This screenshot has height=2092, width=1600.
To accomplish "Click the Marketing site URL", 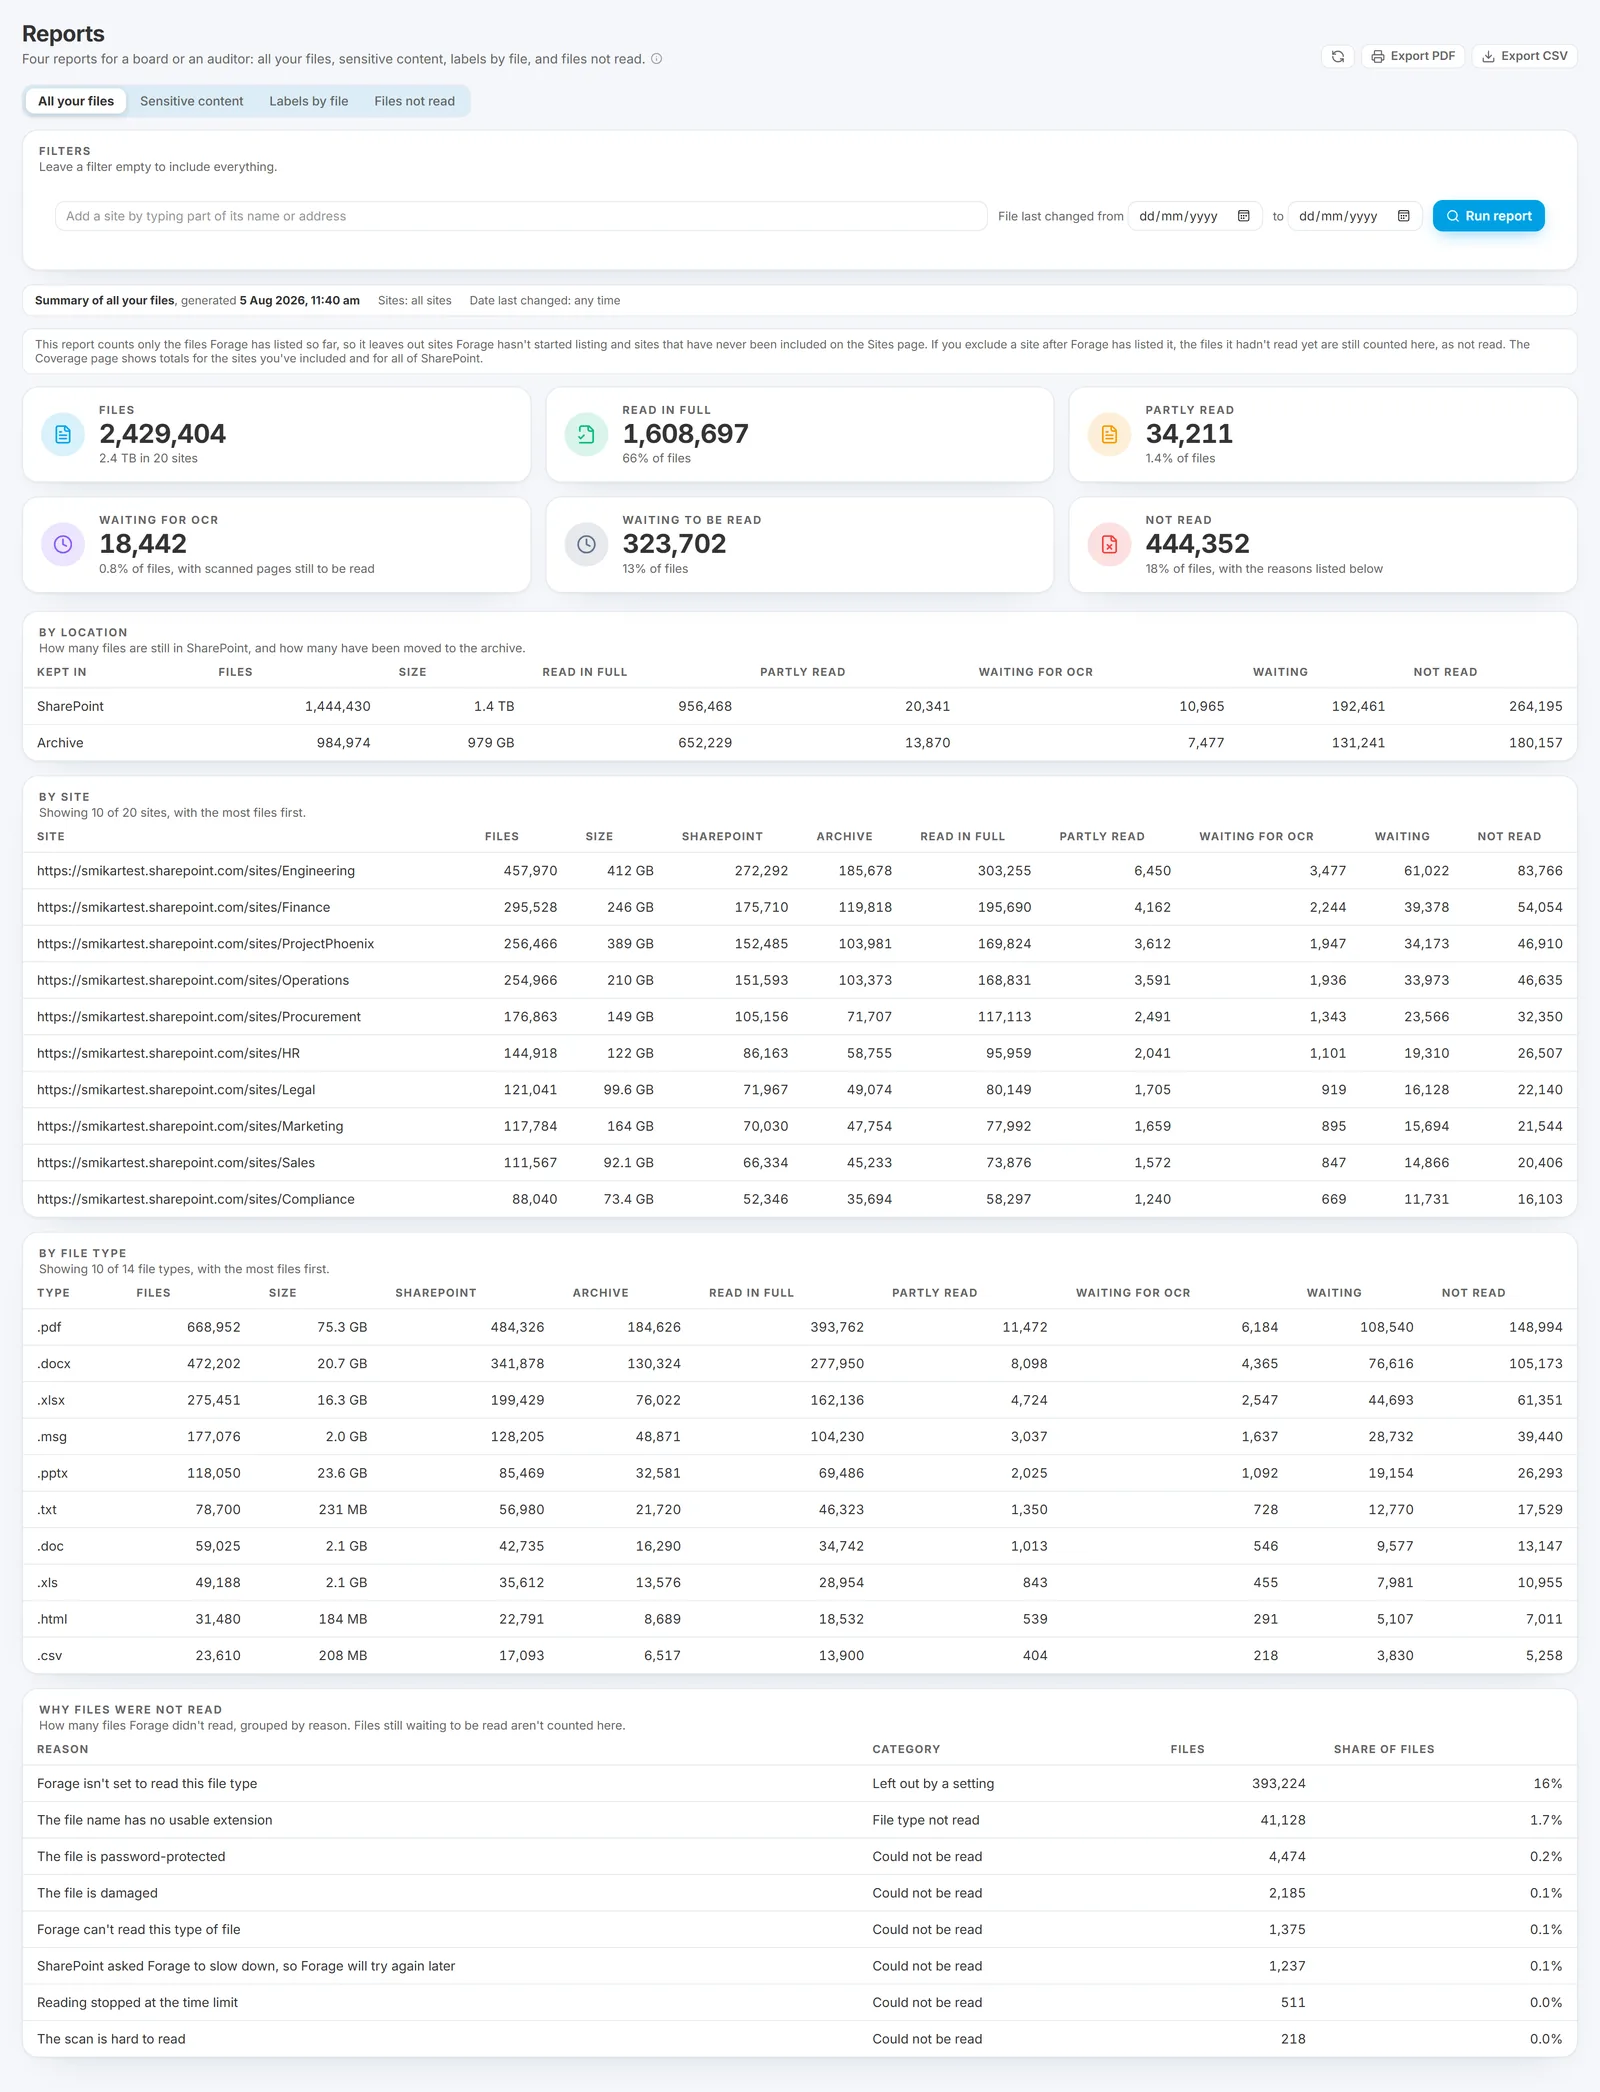I will (x=190, y=1126).
